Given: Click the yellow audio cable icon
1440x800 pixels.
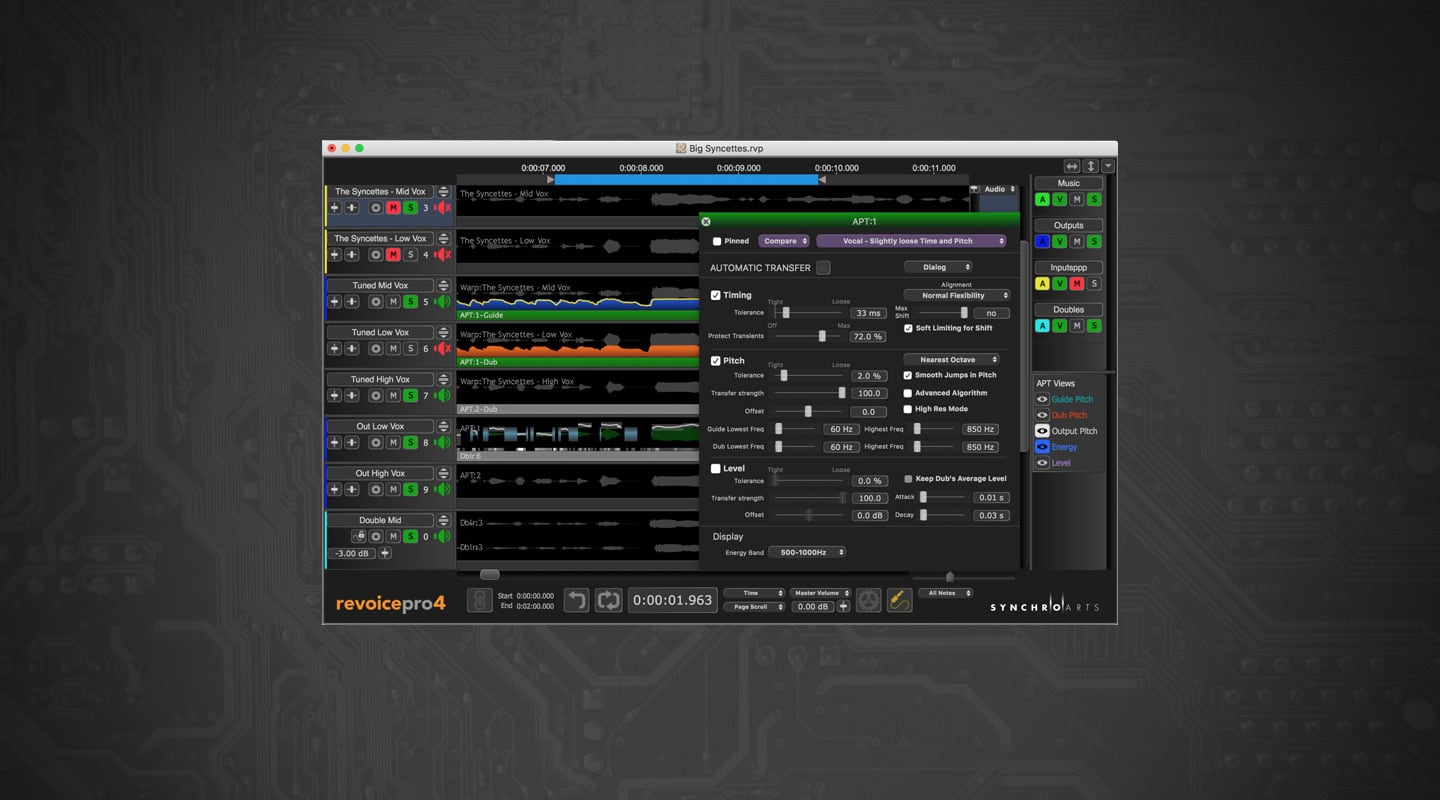Looking at the screenshot, I should (899, 600).
